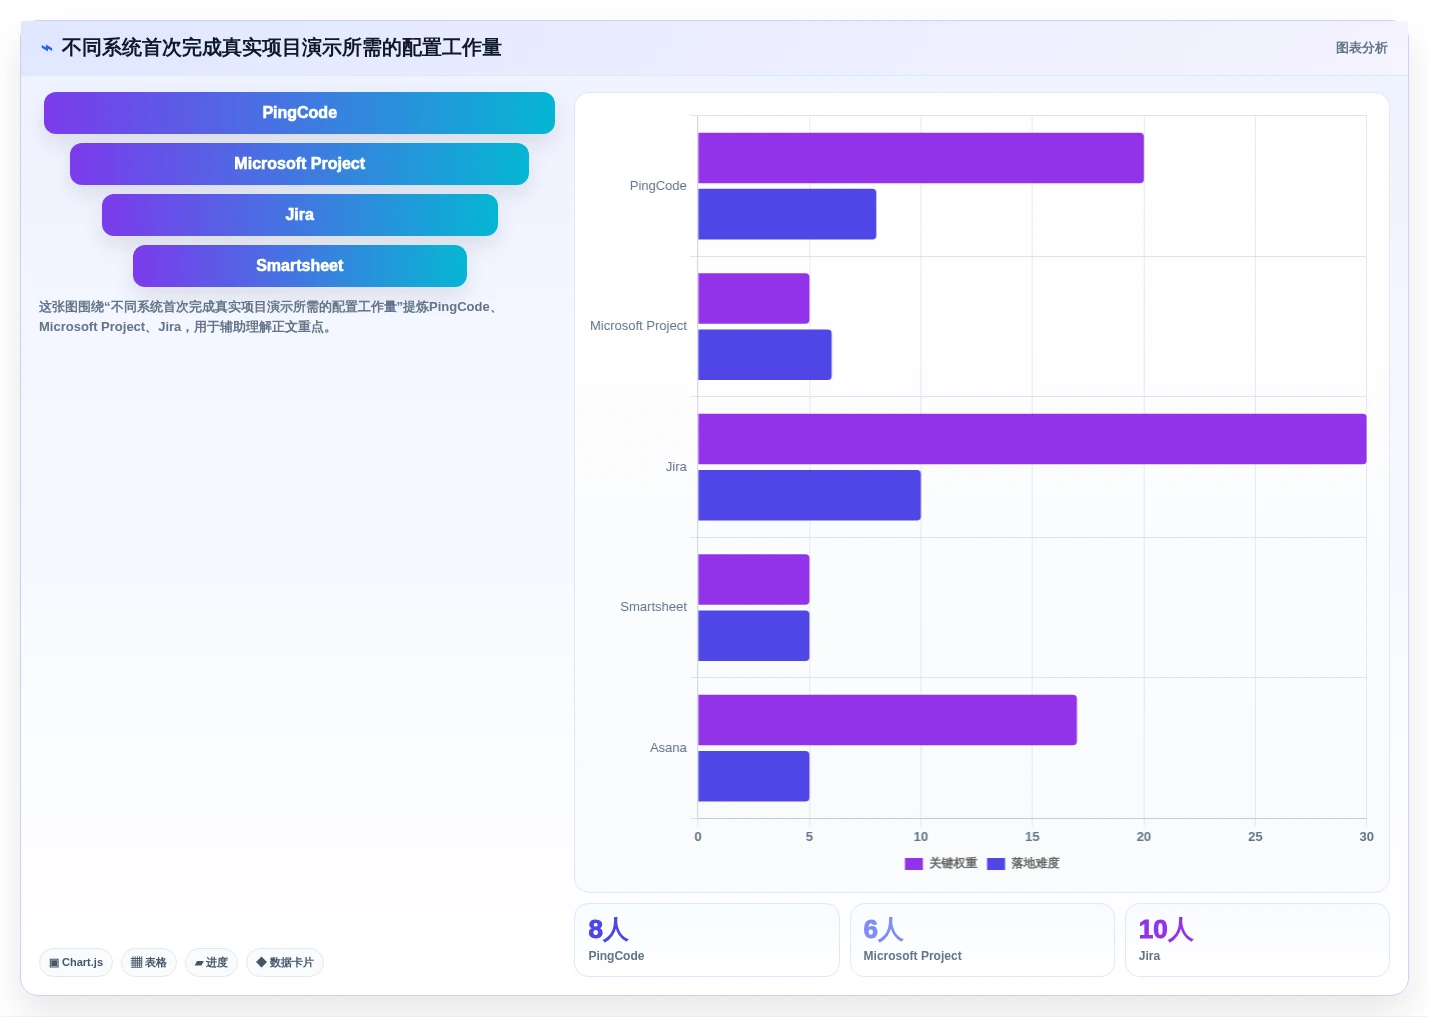Click the blue Microsoft Project bar
The image size is (1429, 1017).
(765, 355)
